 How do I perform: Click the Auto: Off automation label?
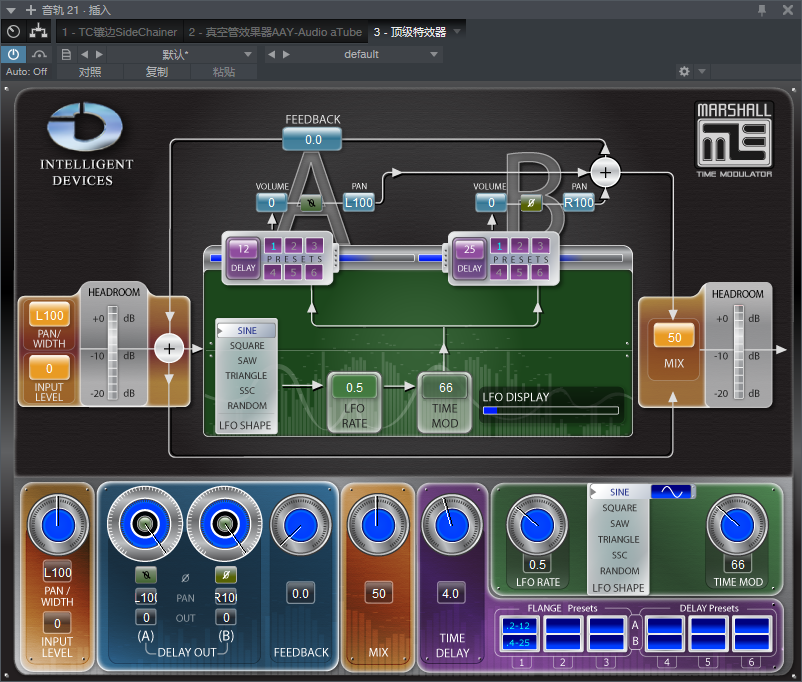point(27,72)
